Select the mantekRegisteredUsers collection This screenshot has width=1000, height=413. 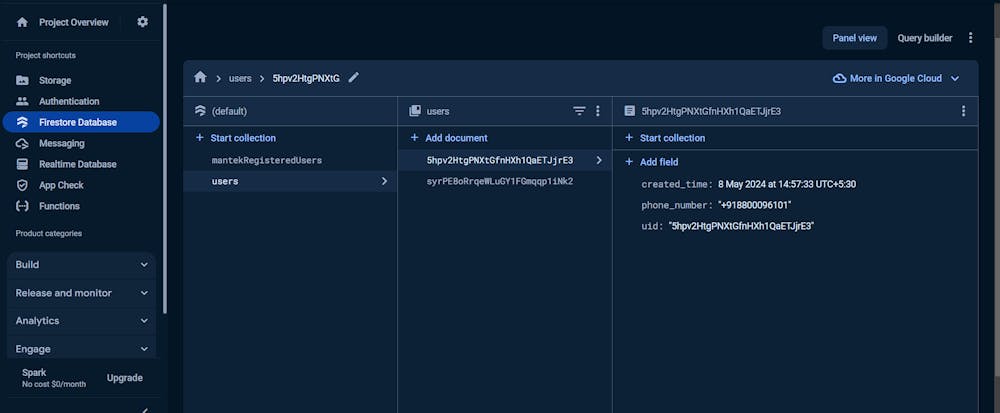tap(266, 160)
